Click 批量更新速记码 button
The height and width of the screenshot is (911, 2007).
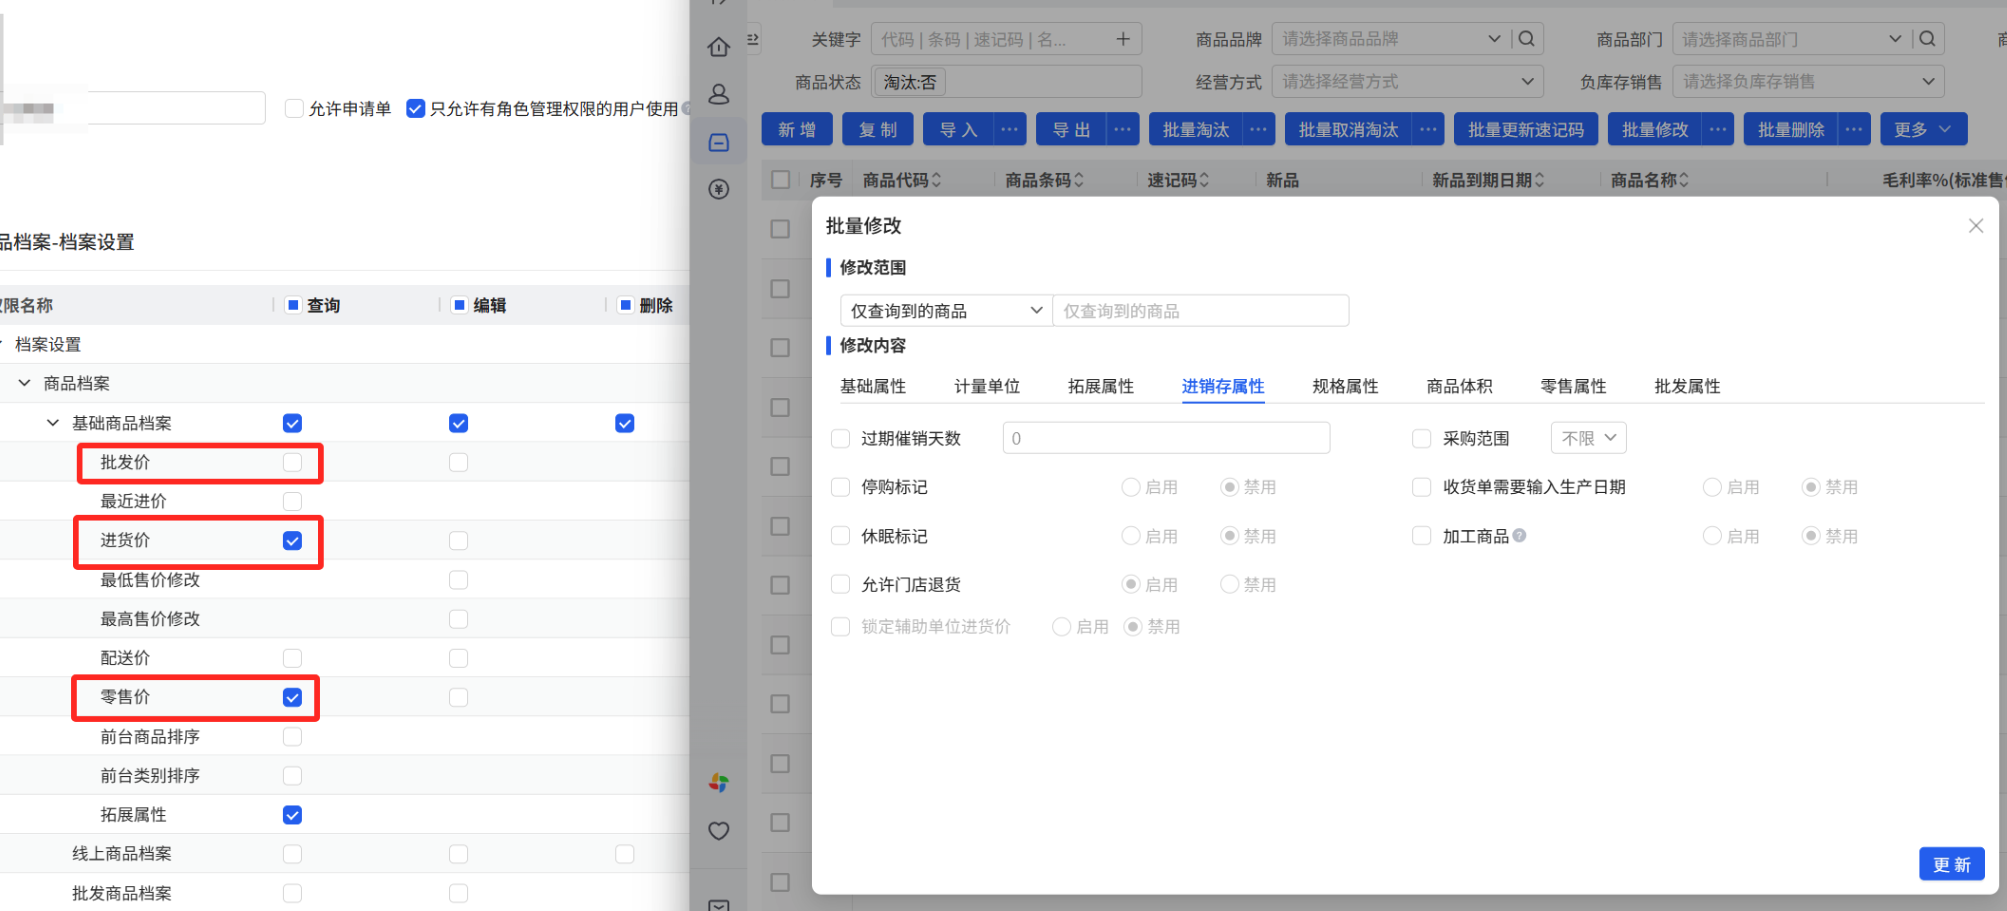(1526, 130)
